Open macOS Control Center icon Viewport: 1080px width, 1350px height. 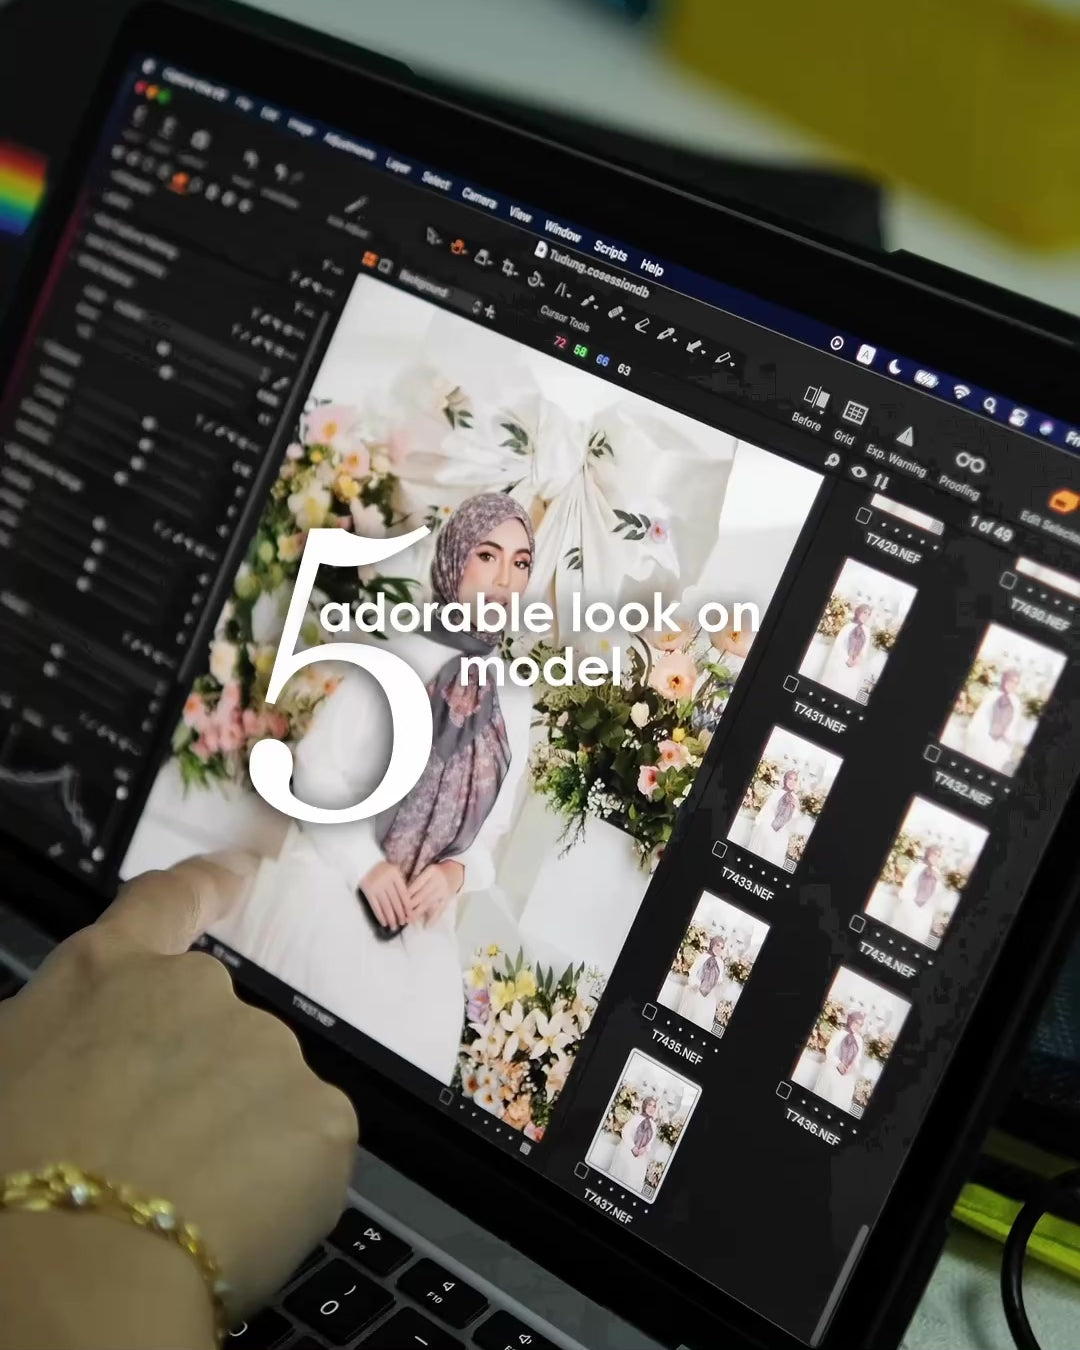pos(1018,417)
